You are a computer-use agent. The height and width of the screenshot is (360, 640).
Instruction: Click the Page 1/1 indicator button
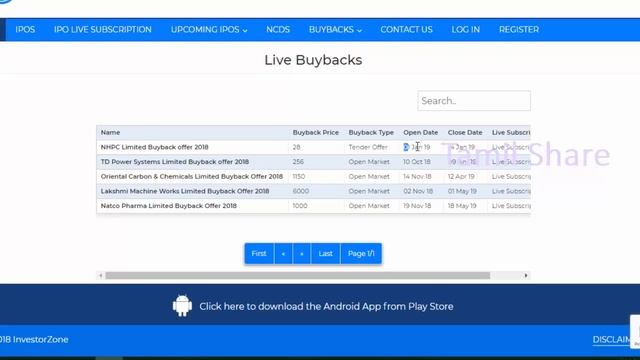[x=361, y=254]
